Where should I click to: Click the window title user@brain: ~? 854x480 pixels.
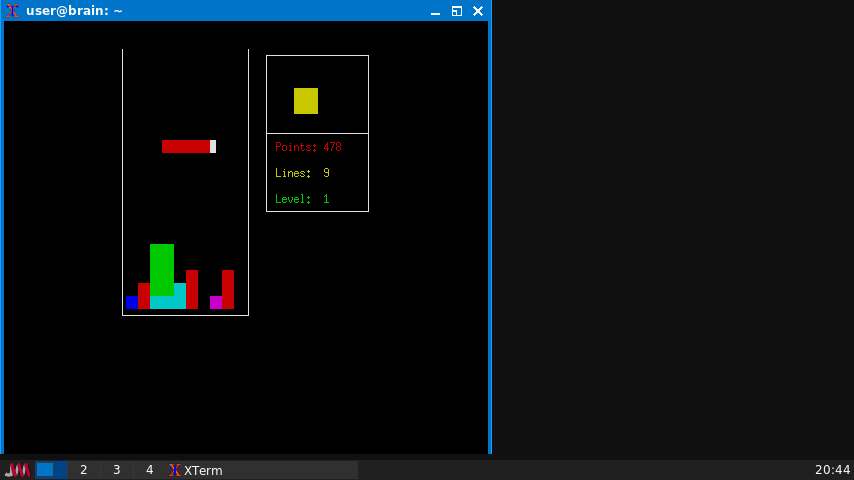pos(74,11)
